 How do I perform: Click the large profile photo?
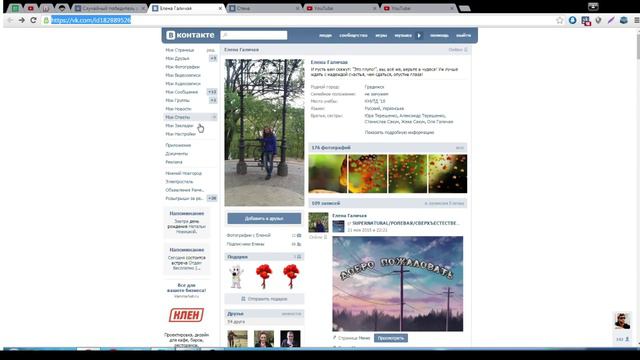pos(264,133)
